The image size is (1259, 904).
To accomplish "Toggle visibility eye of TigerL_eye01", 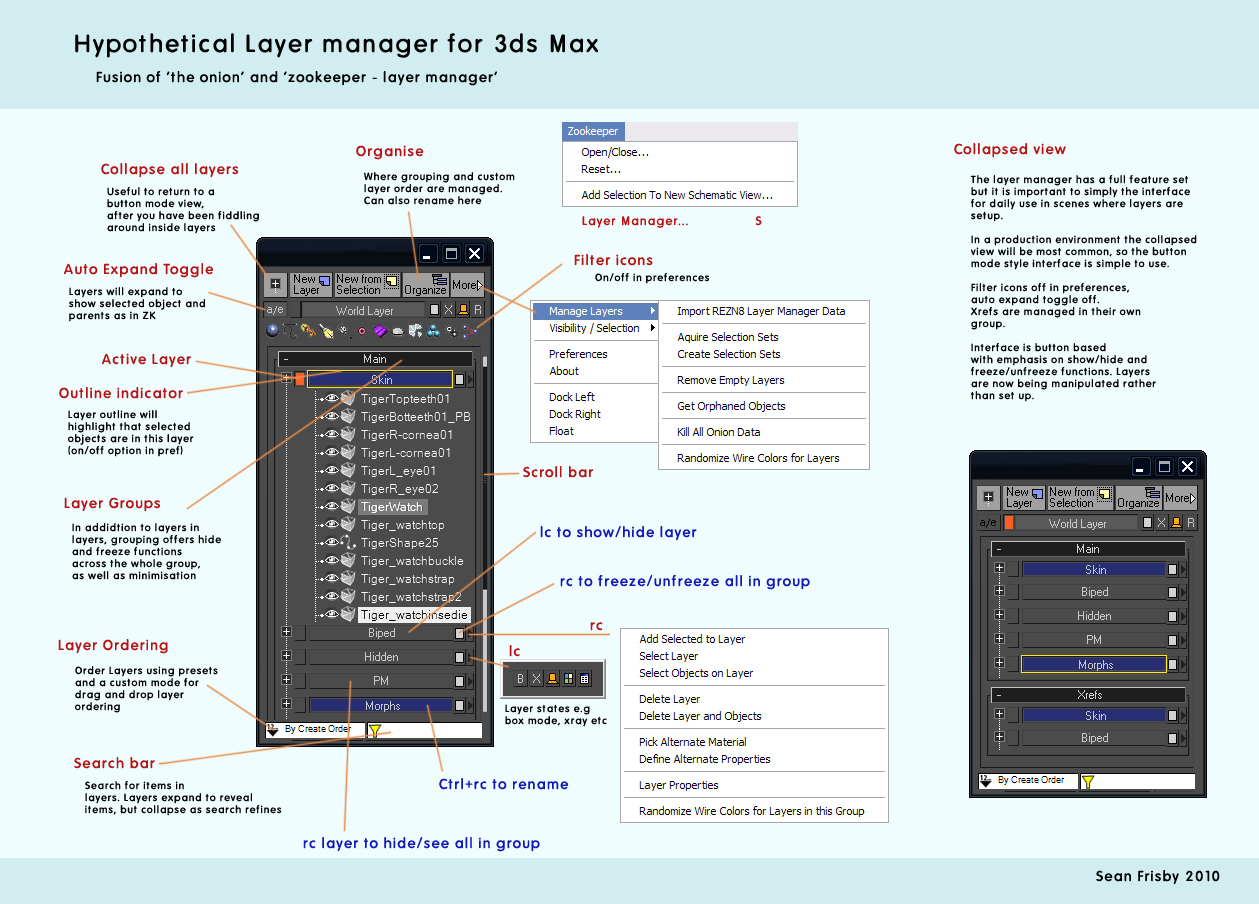I will tap(332, 471).
